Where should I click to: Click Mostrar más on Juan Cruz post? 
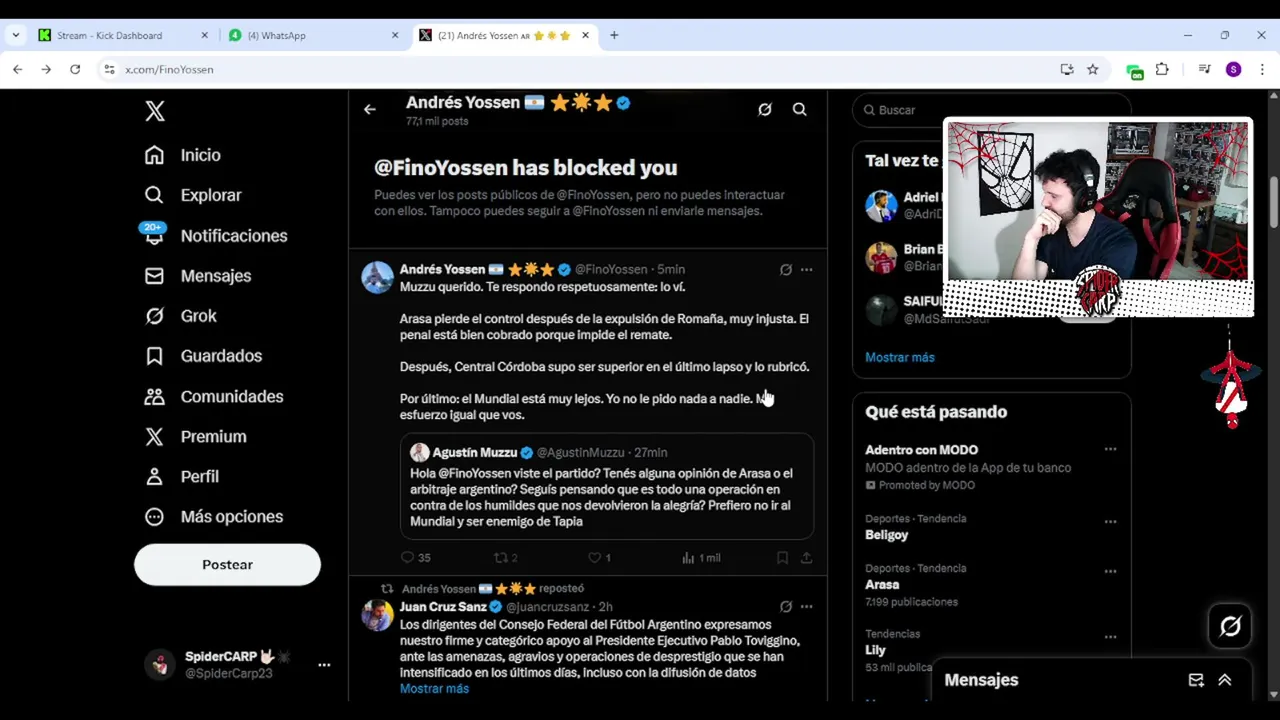(x=434, y=689)
